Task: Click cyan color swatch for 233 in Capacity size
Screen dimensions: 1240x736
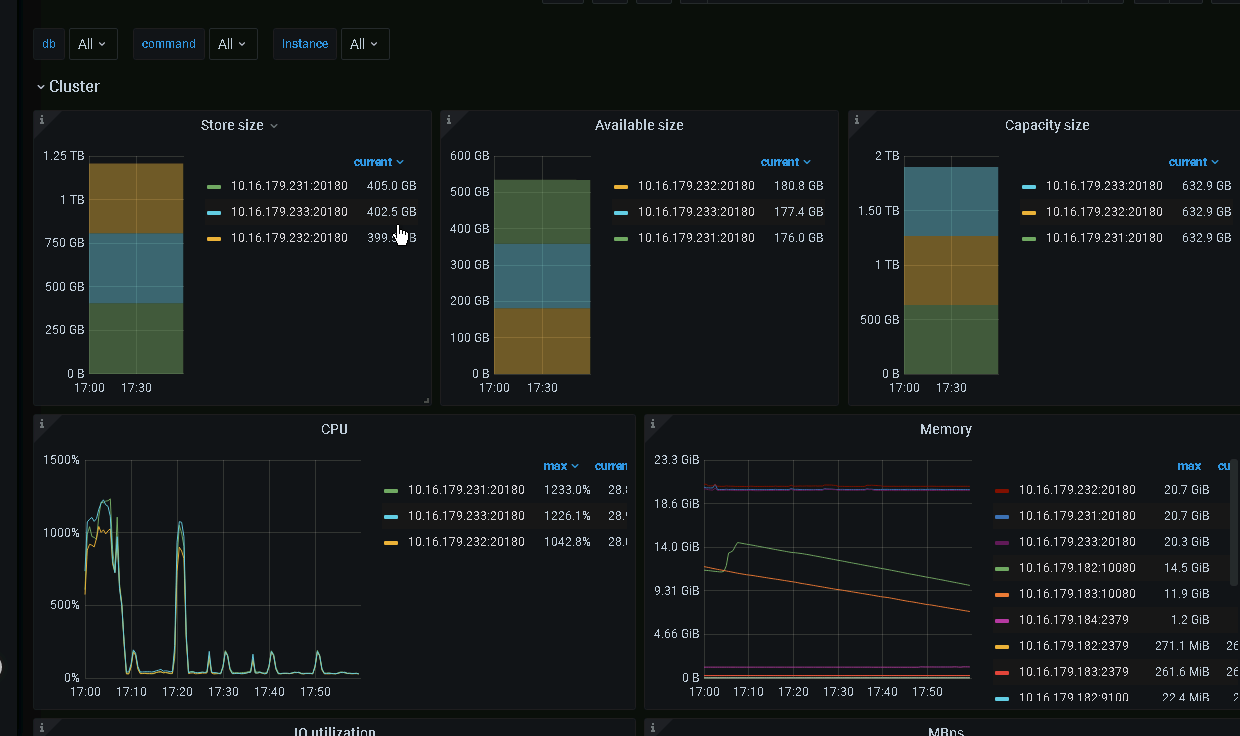Action: [x=1029, y=186]
